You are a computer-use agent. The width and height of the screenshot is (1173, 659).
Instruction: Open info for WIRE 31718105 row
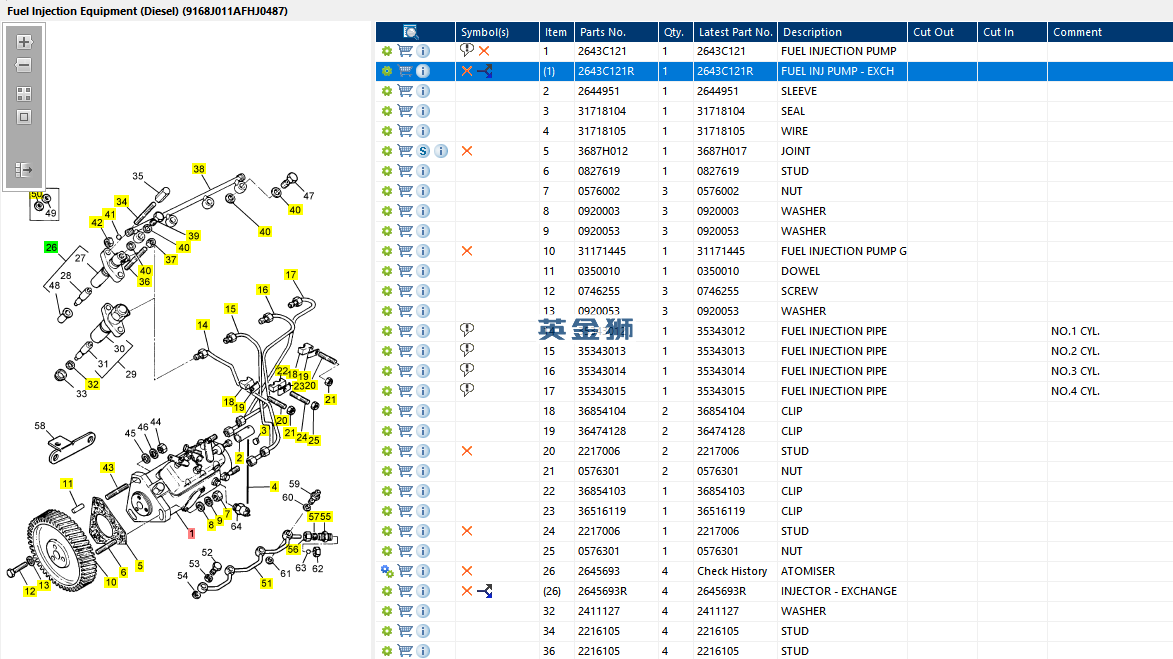pyautogui.click(x=423, y=131)
